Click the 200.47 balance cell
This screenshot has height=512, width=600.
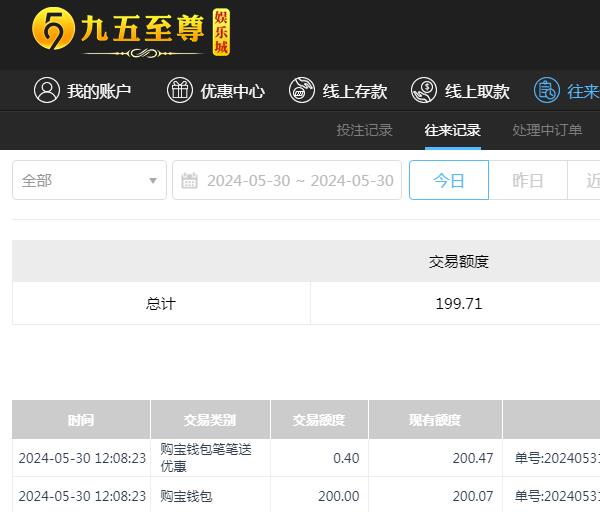tap(473, 458)
